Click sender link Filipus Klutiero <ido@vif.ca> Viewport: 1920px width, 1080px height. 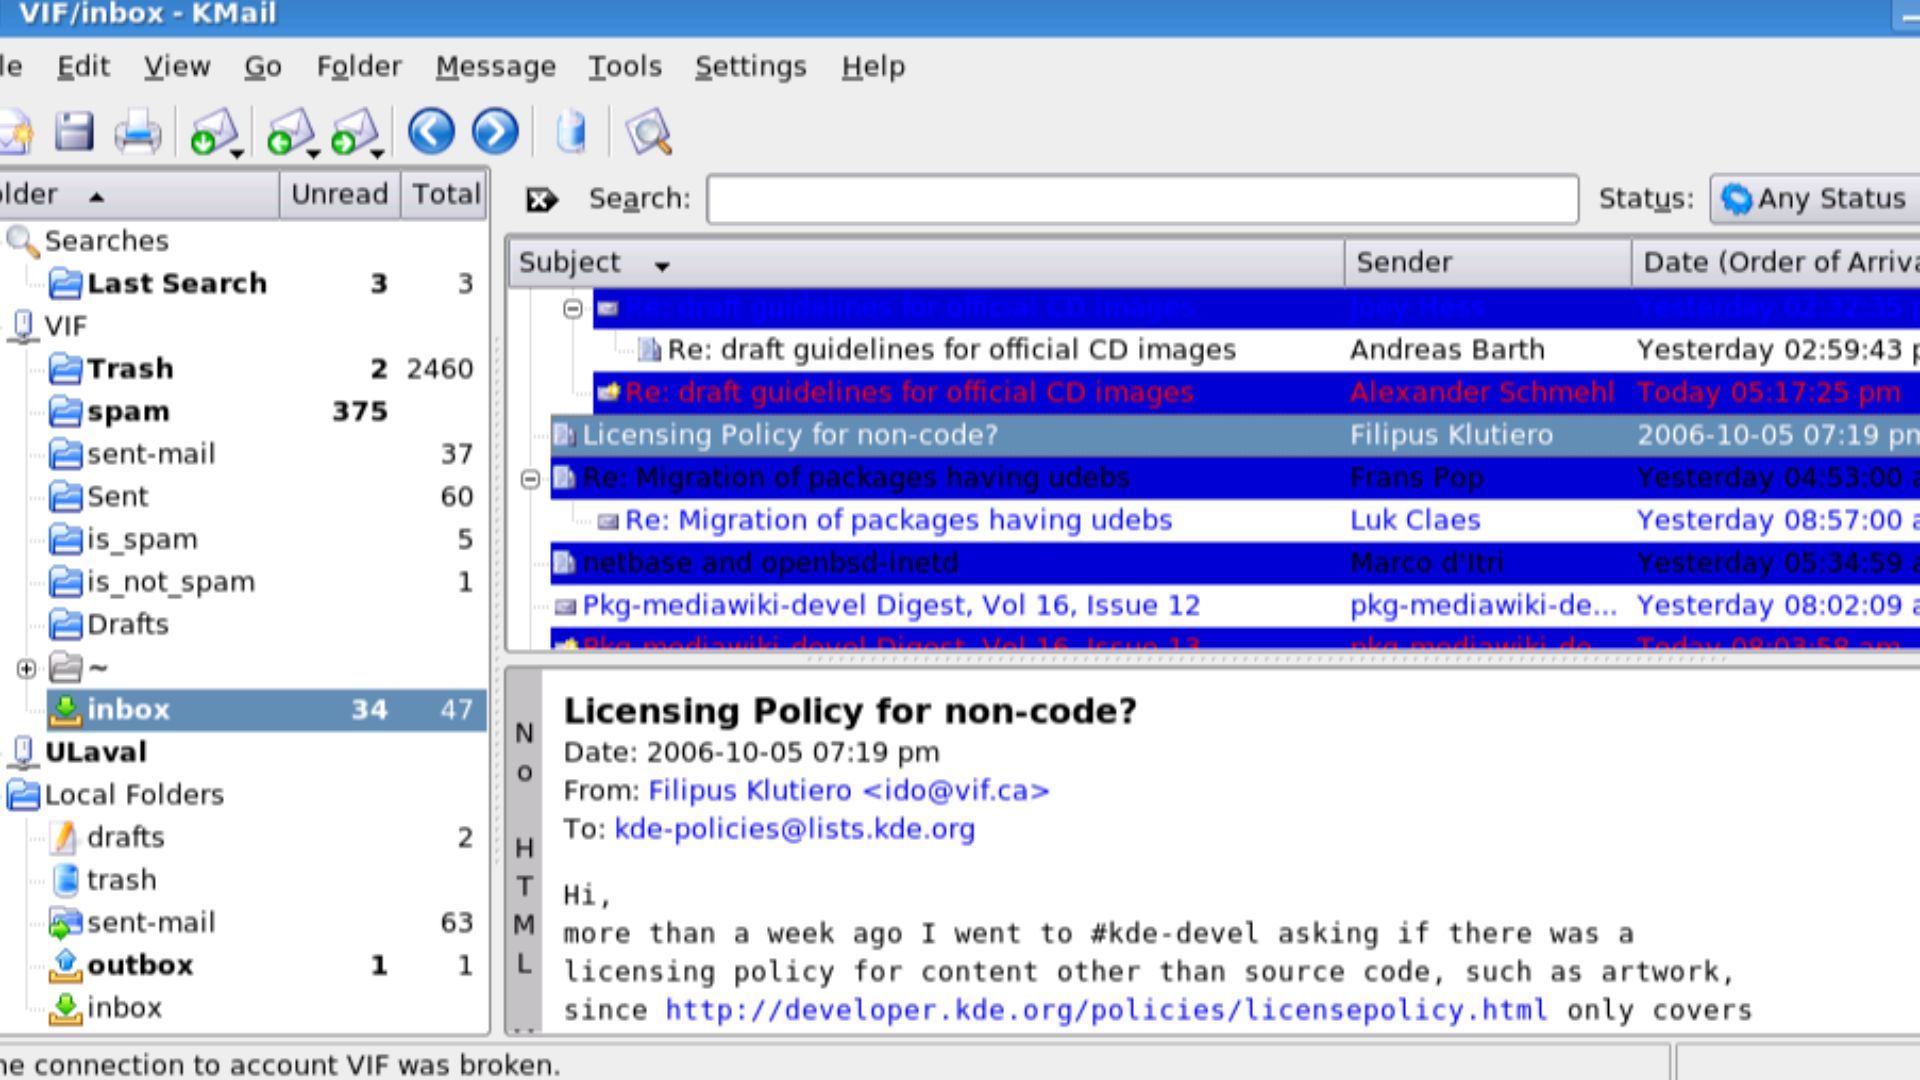pyautogui.click(x=849, y=791)
